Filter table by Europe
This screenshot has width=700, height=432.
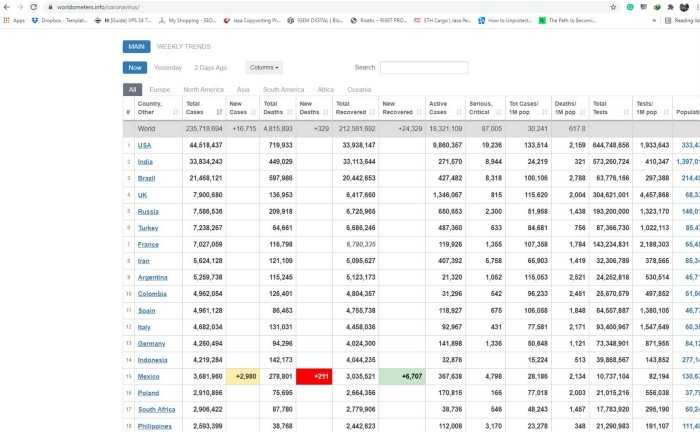[160, 90]
